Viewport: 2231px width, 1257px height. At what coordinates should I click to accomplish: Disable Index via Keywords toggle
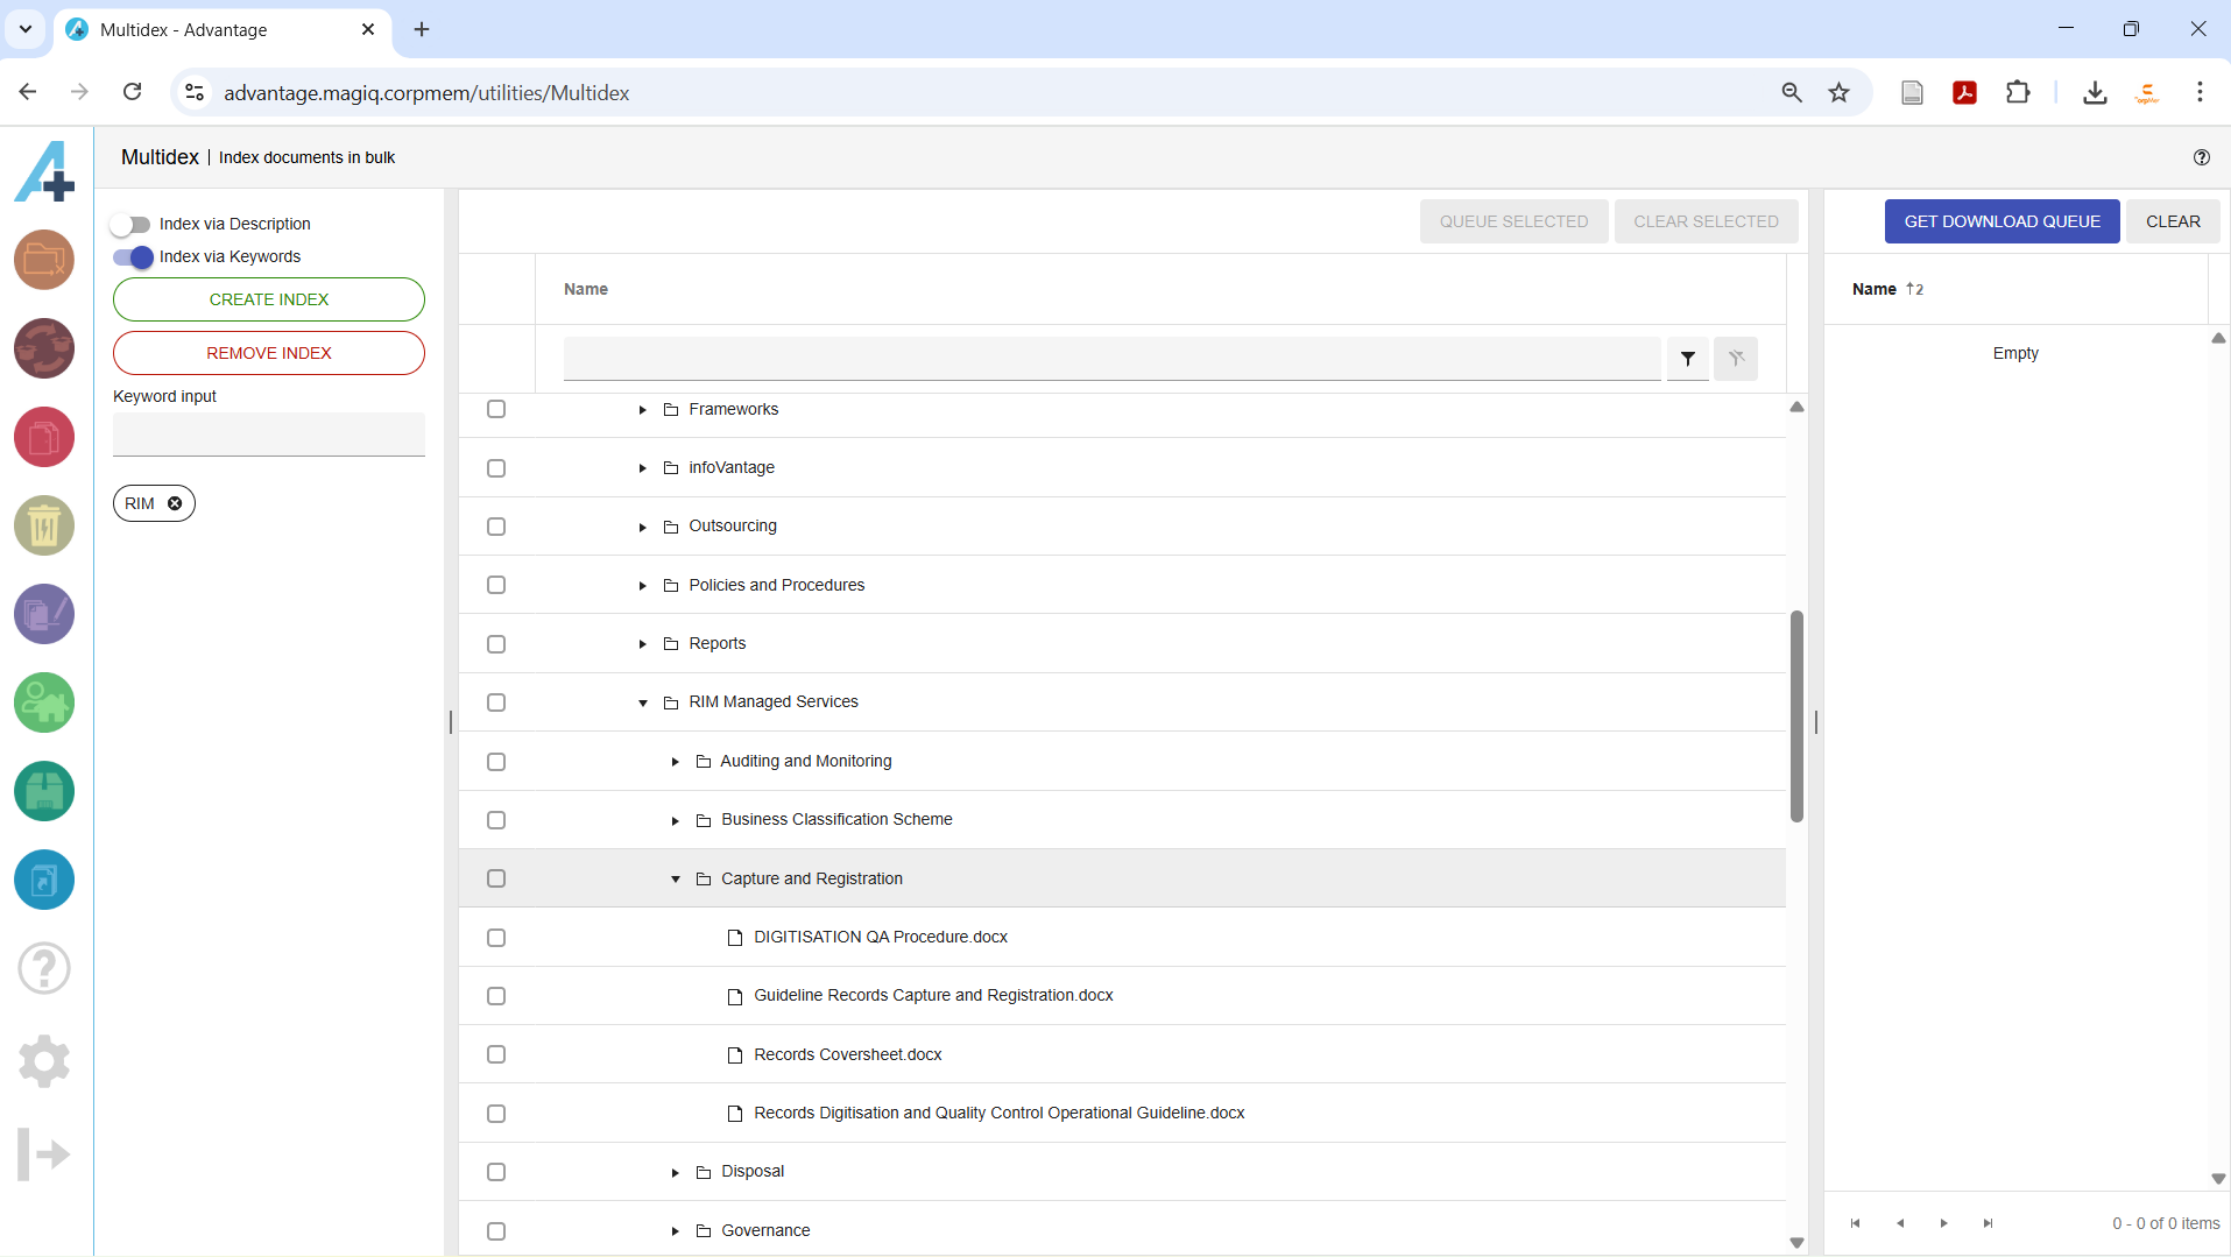coord(131,257)
